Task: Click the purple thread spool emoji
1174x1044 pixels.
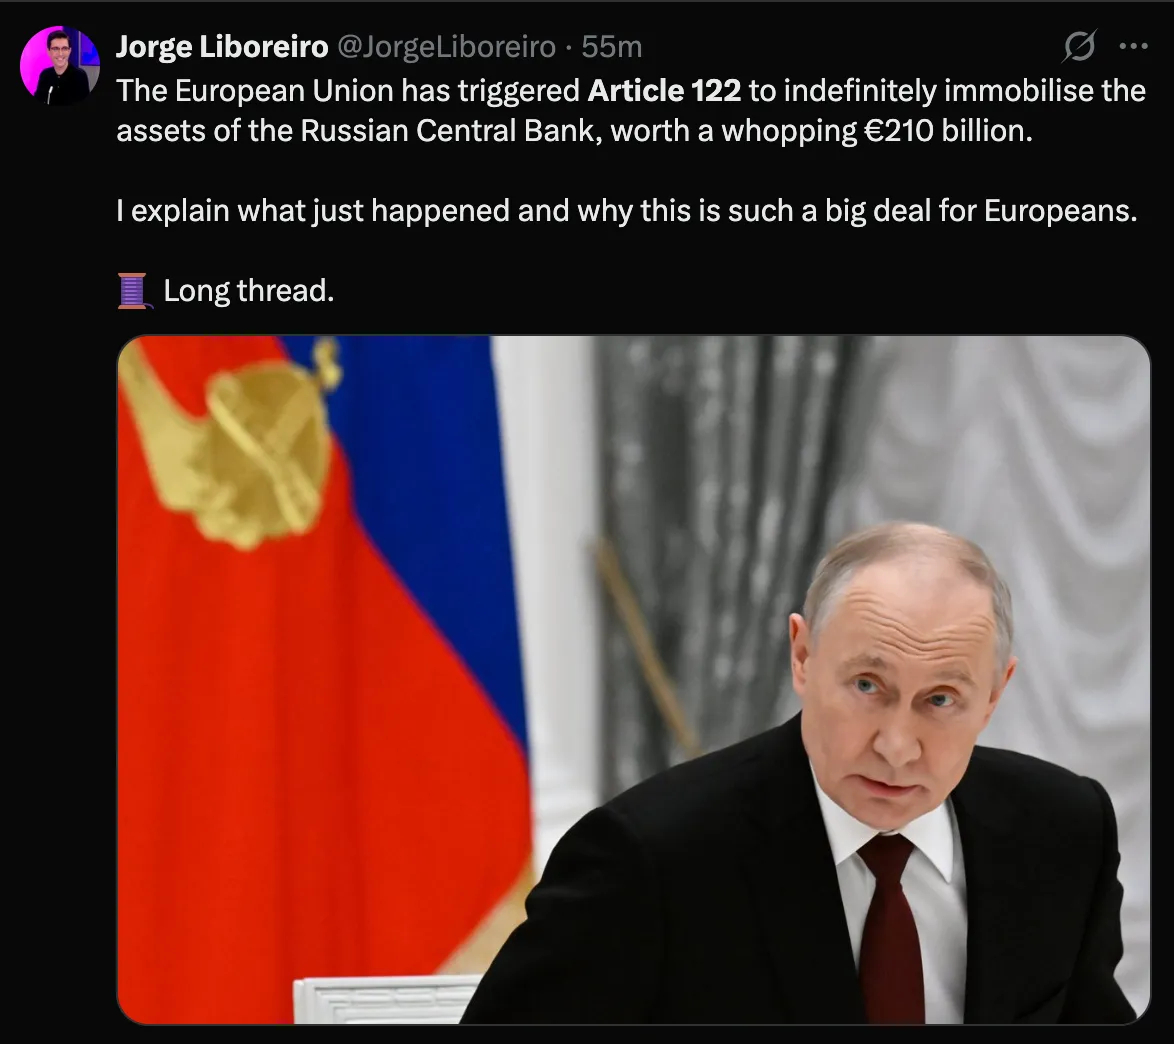Action: [133, 291]
